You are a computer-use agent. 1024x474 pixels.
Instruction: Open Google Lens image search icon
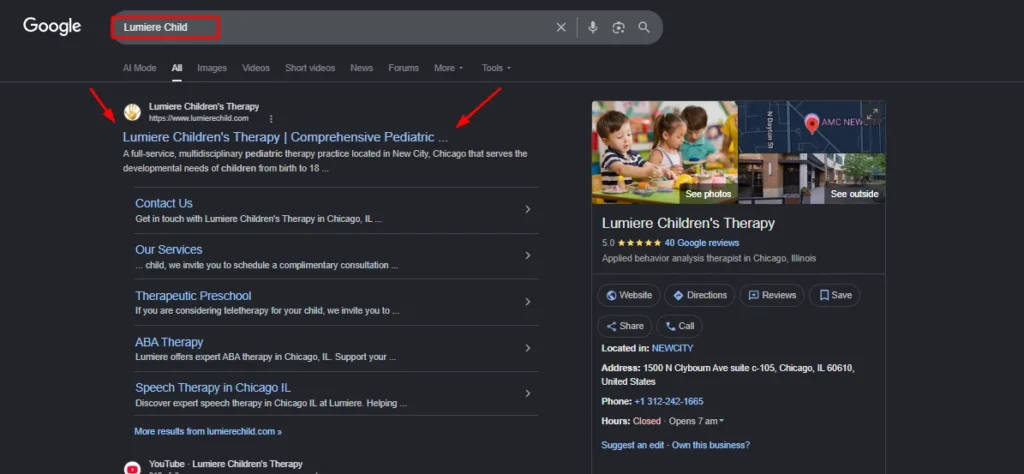tap(618, 27)
